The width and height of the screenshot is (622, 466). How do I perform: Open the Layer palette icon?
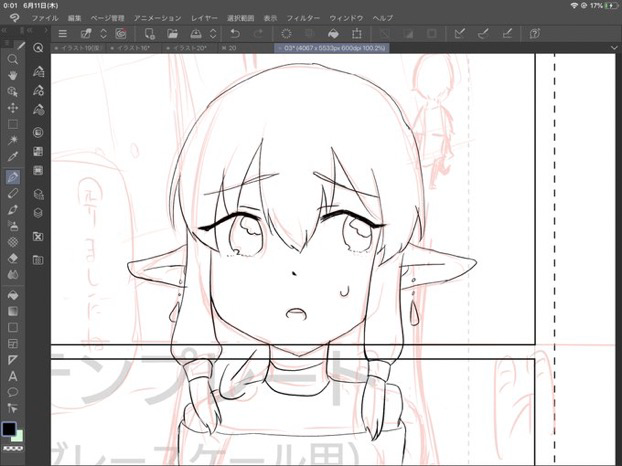pyautogui.click(x=38, y=213)
